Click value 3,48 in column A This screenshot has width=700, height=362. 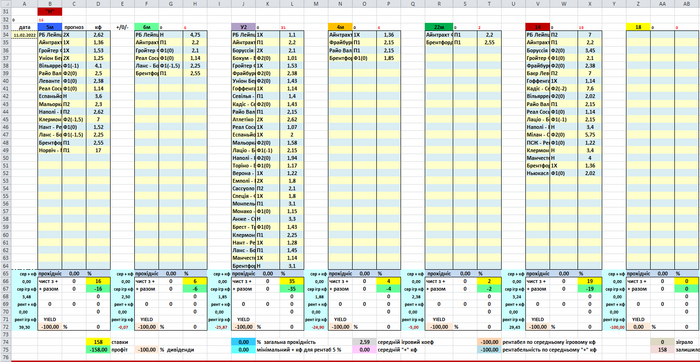[x=24, y=296]
